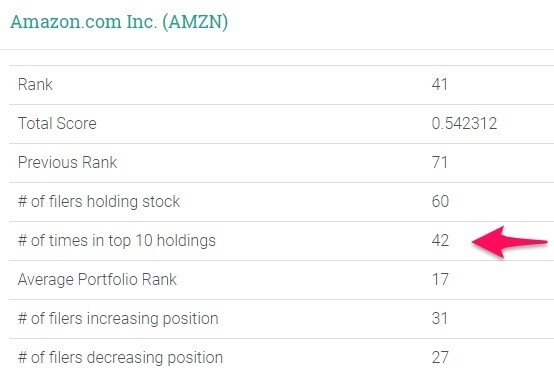This screenshot has width=554, height=386.
Task: Click the red arrow annotation
Action: pyautogui.click(x=509, y=242)
